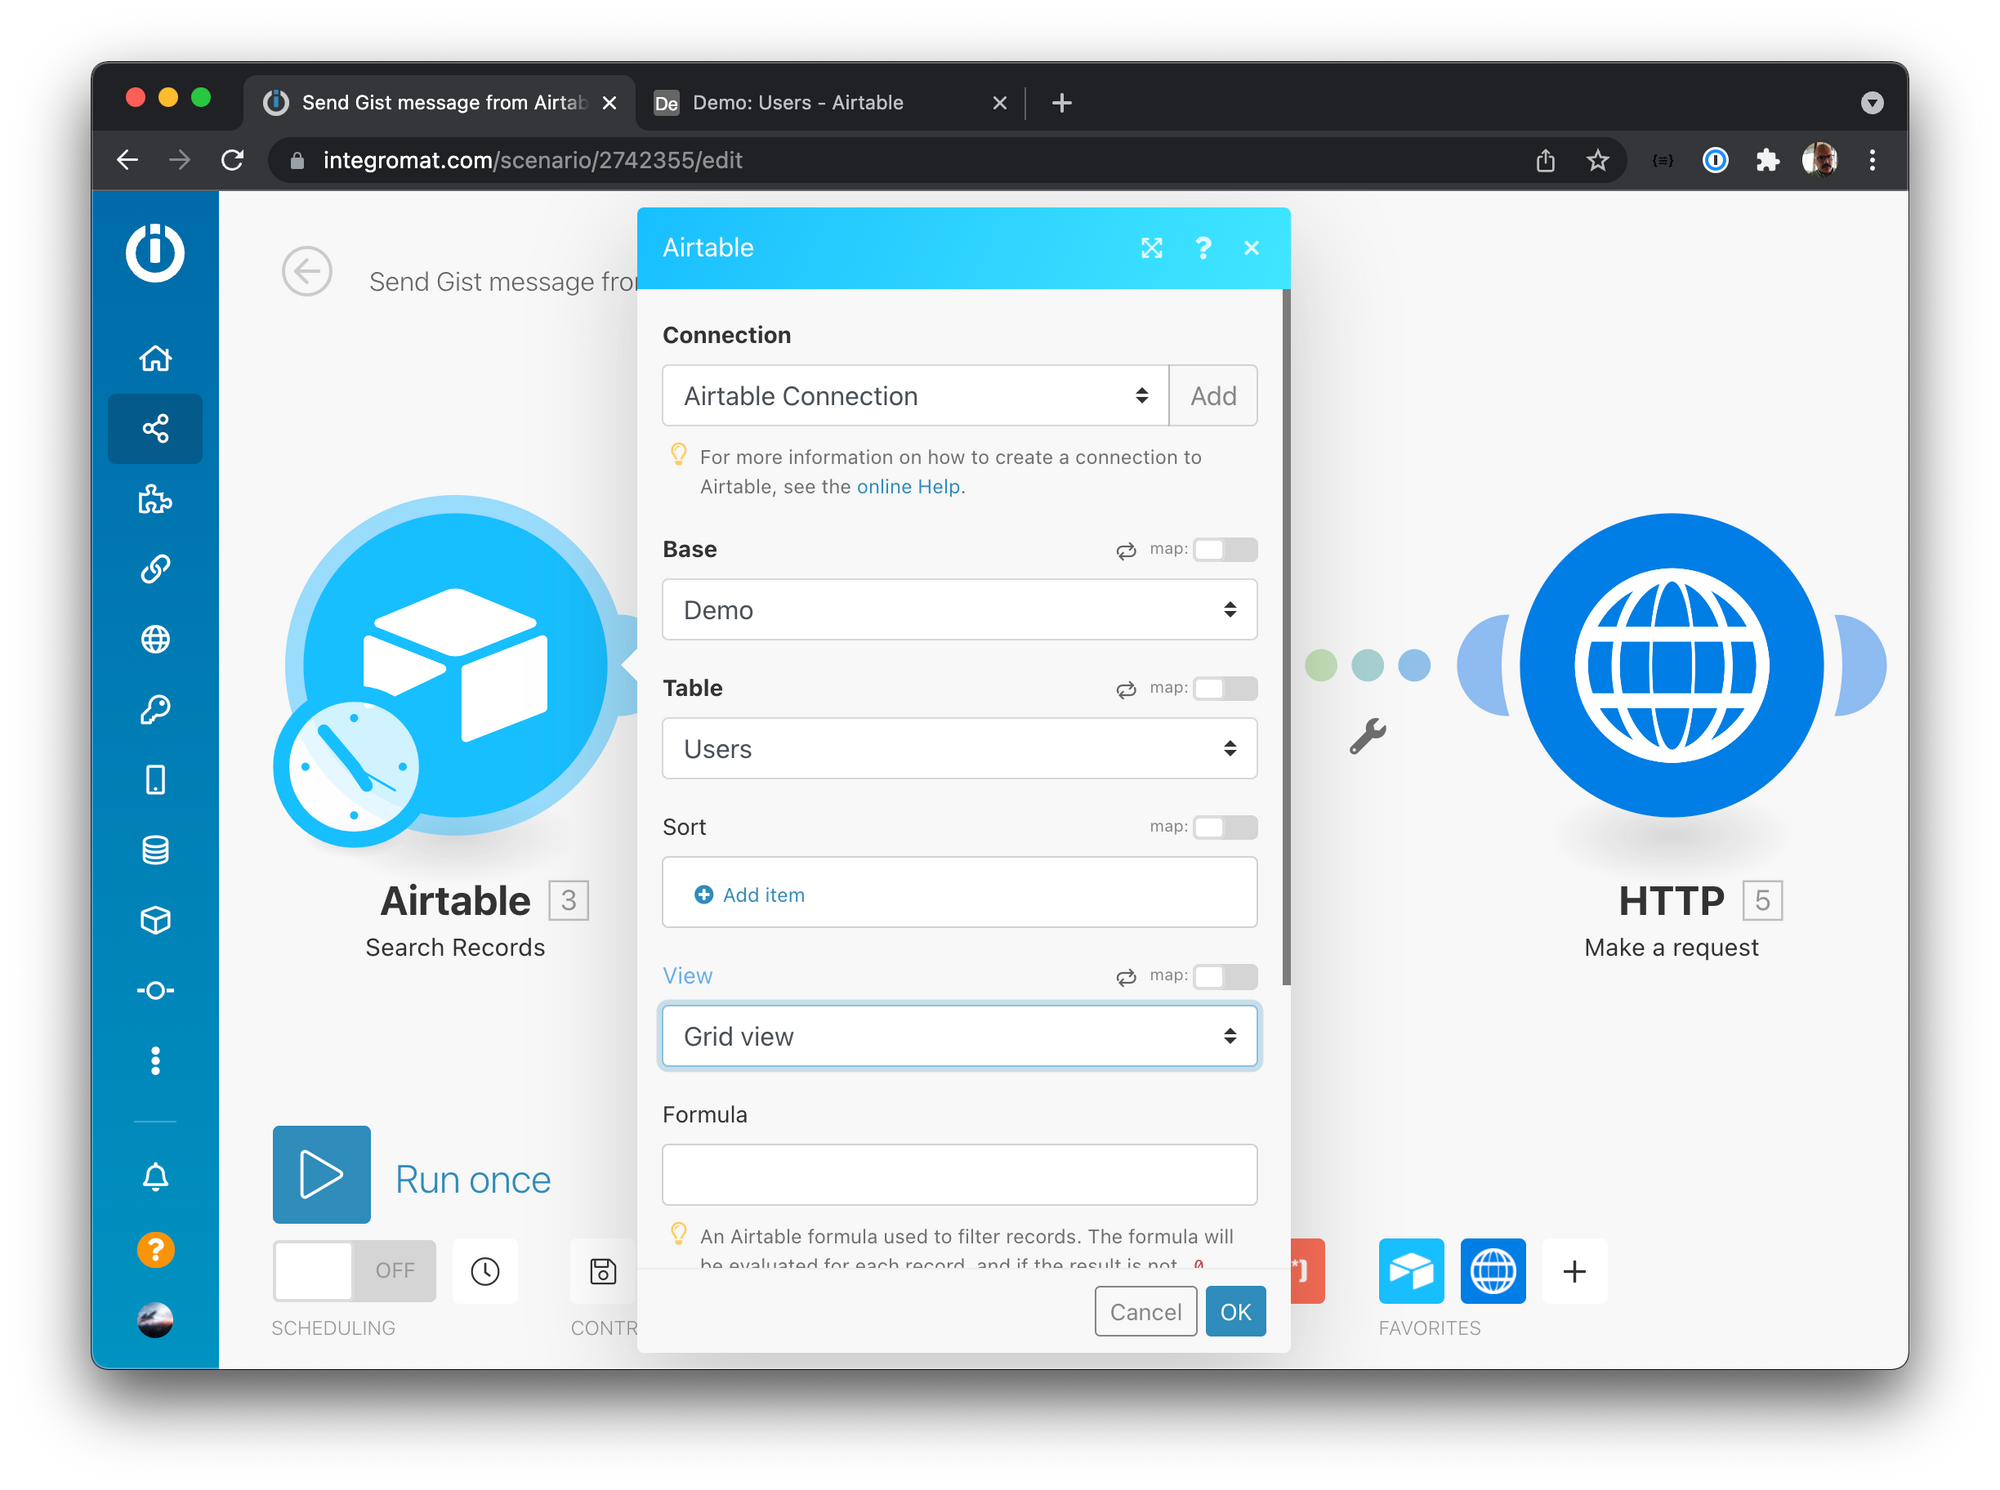Click the Scenarios icon in sidebar

tap(153, 427)
